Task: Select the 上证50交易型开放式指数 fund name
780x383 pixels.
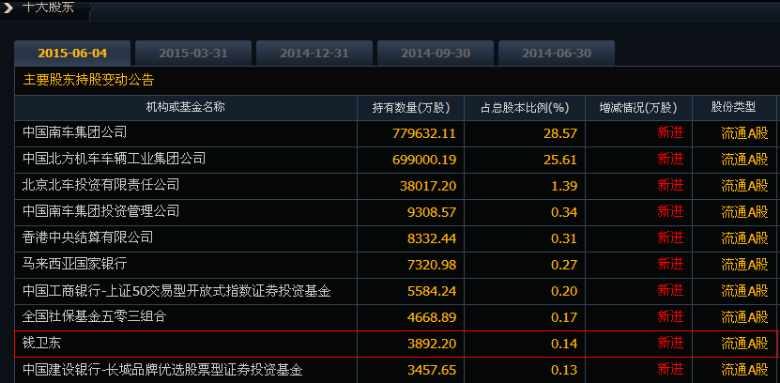Action: (x=177, y=290)
